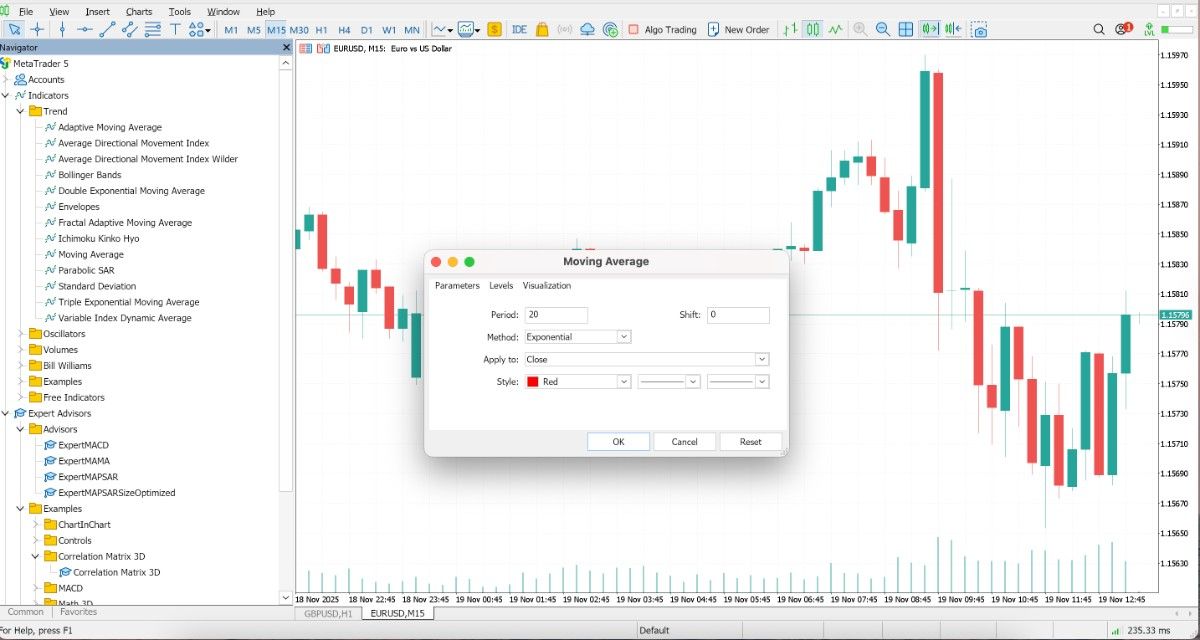Switch to candlestick chart display
This screenshot has width=1200, height=640.
813,30
